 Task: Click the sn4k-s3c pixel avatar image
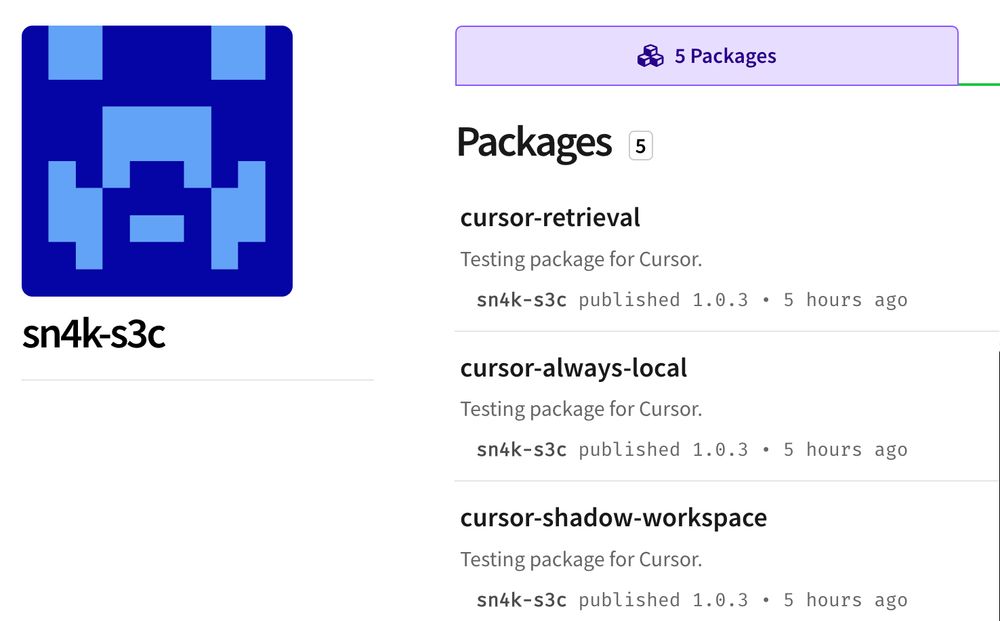coord(157,161)
